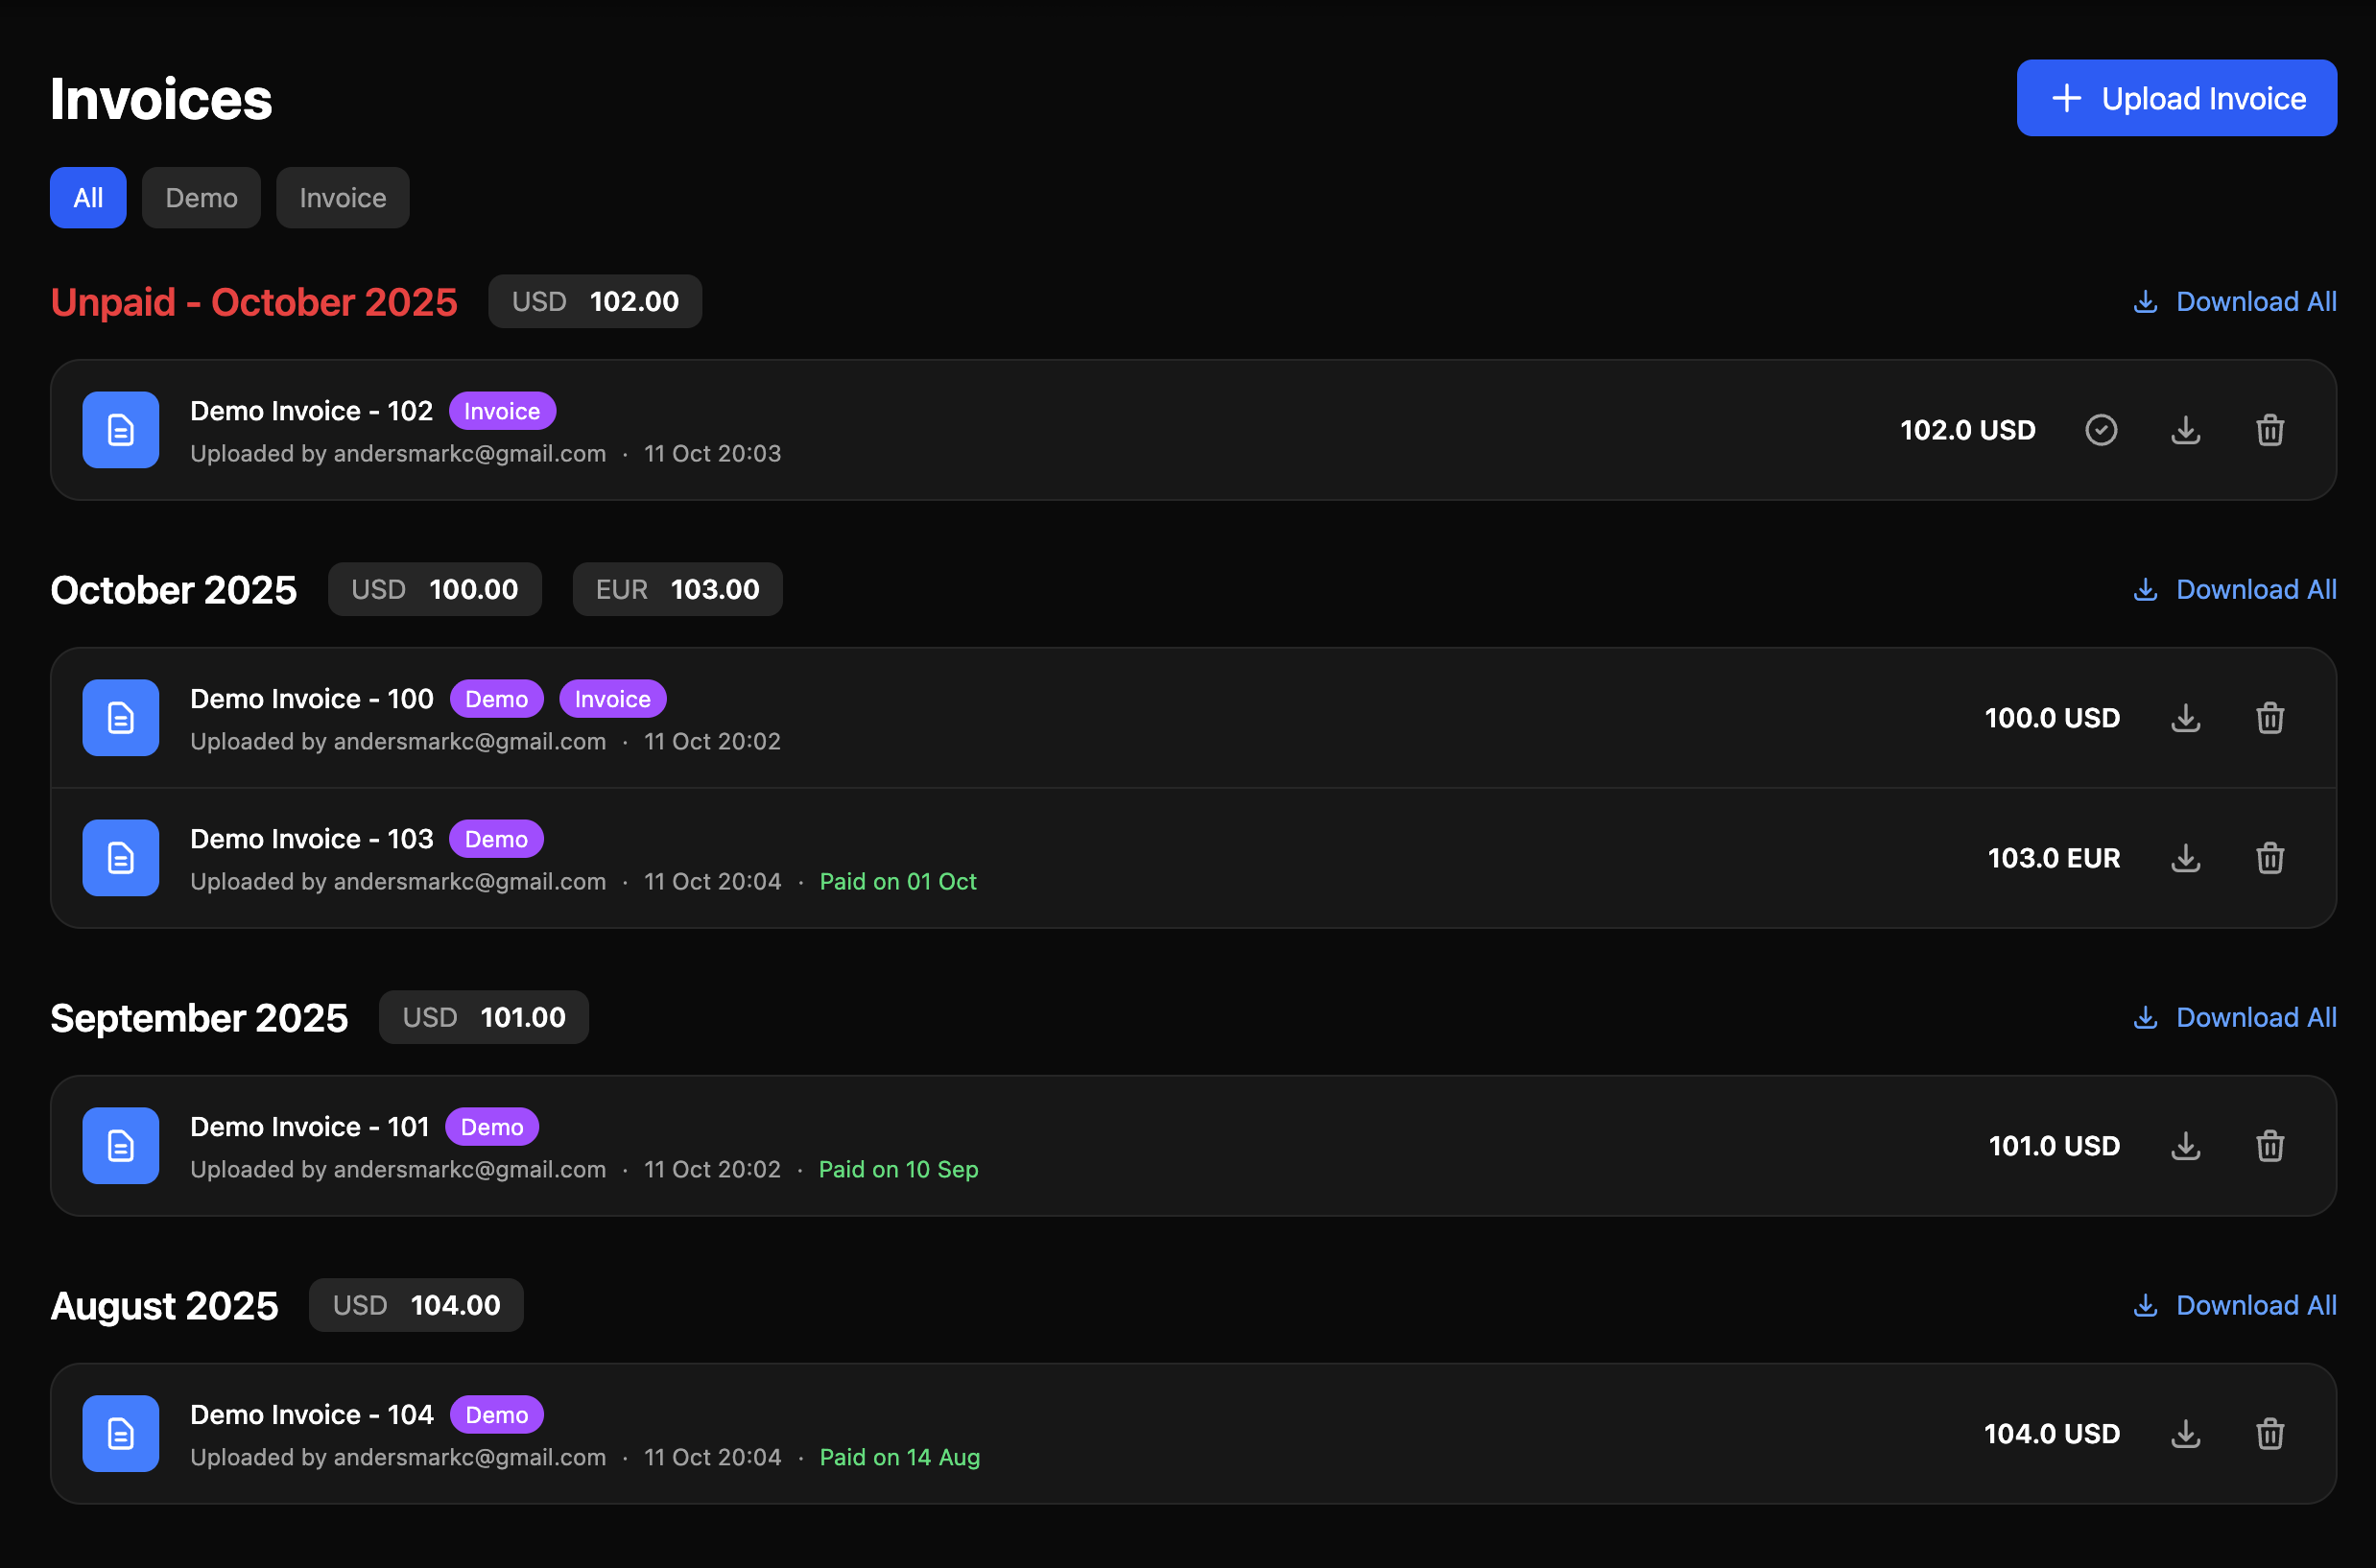Screen dimensions: 2376x1568
Task: Download Demo Invoice - 102
Action: (x=2185, y=430)
